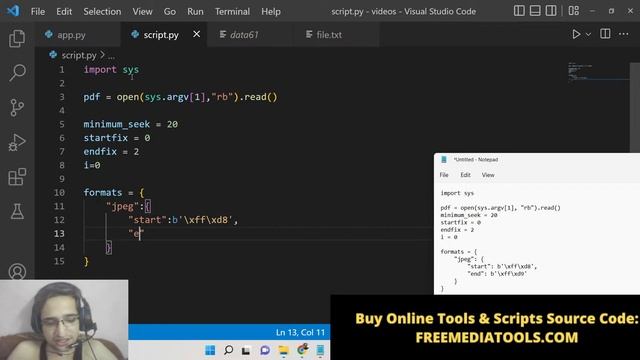
Task: Open the Accounts menu icon
Action: pyautogui.click(x=17, y=271)
